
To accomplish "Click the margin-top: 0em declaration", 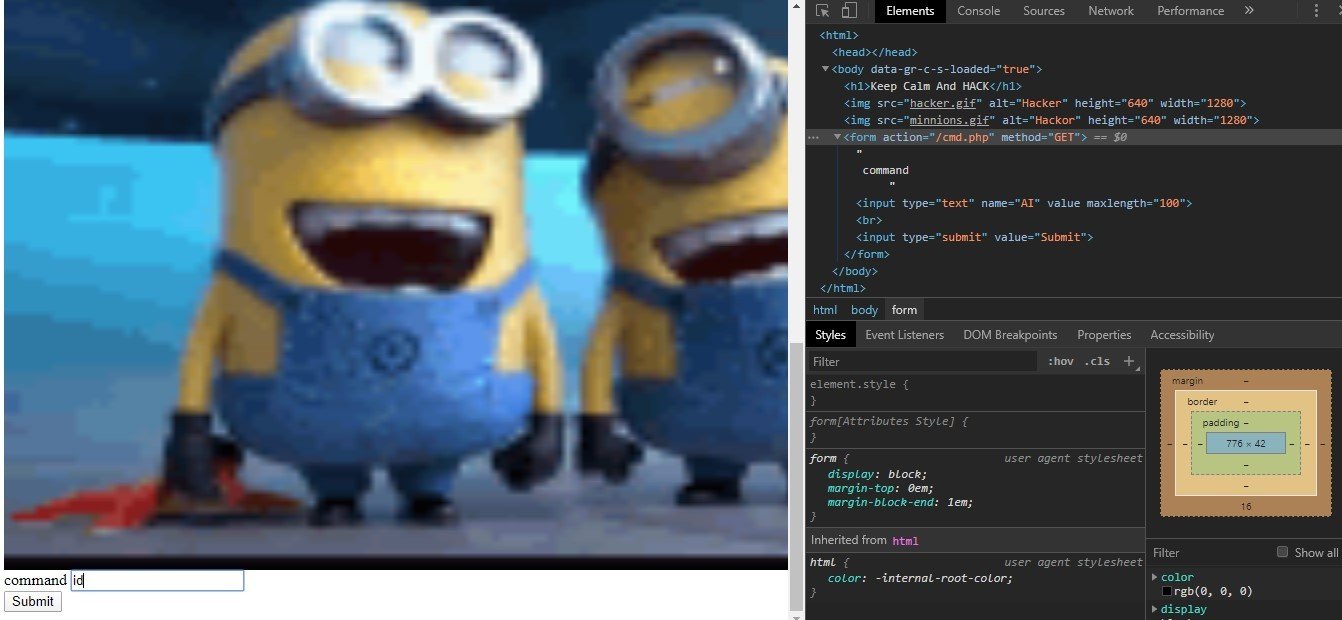I will [880, 488].
